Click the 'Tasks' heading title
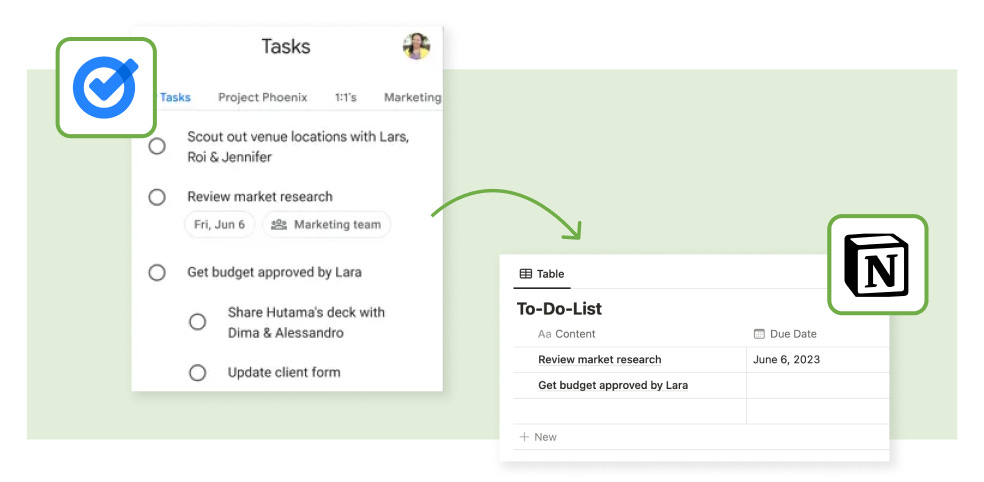This screenshot has width=984, height=482. coord(286,46)
